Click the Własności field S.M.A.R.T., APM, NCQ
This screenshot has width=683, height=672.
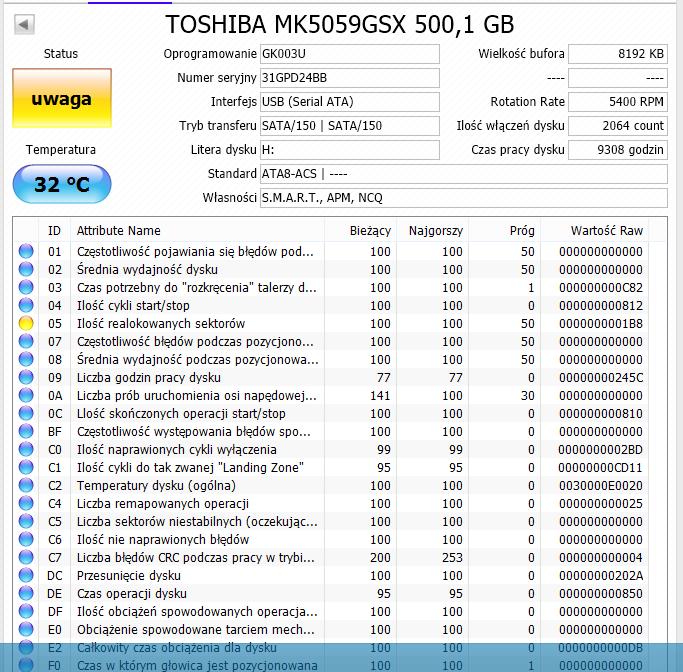(x=463, y=198)
